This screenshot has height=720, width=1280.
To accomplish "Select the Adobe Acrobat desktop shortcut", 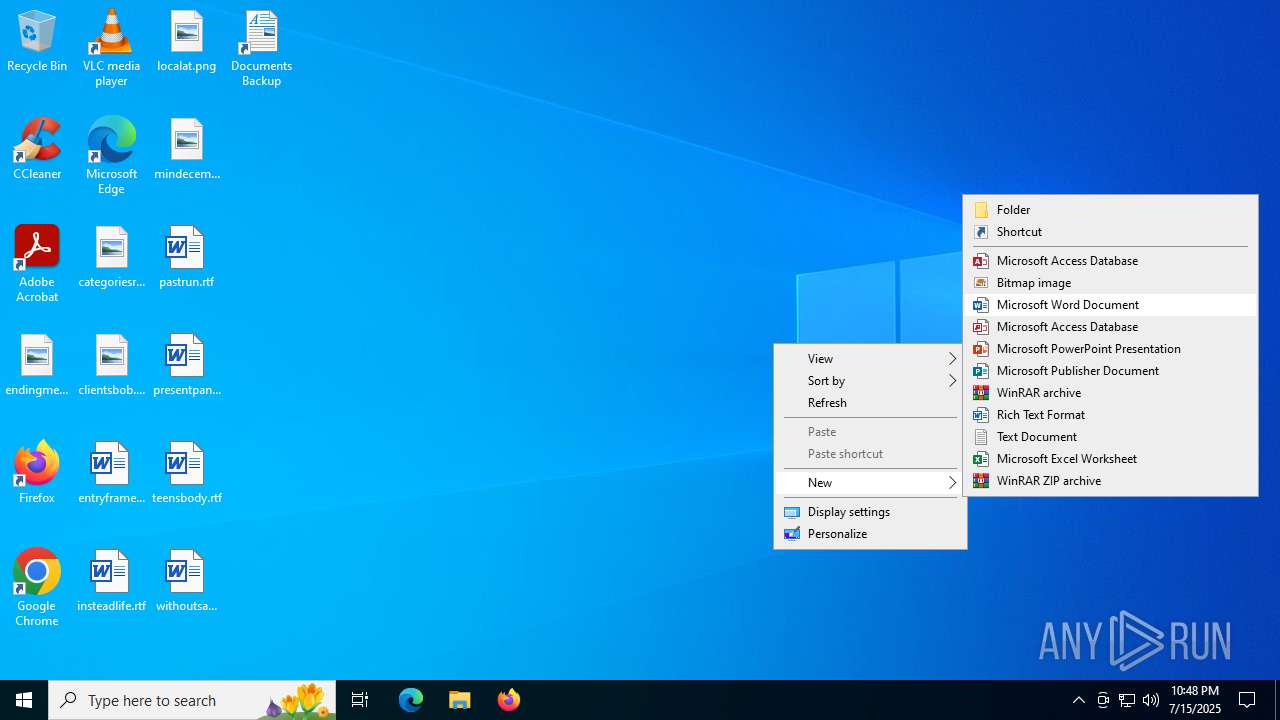I will 37,264.
